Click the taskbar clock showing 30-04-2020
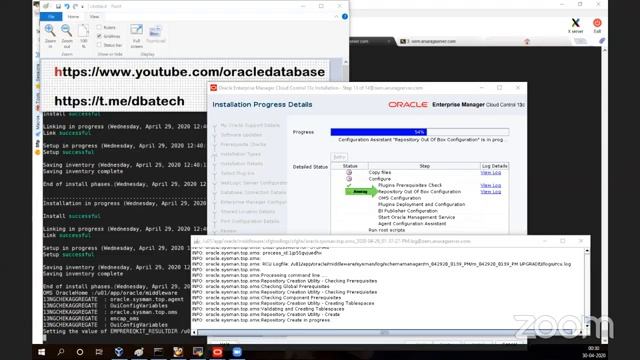640x360 pixels. [x=594, y=352]
